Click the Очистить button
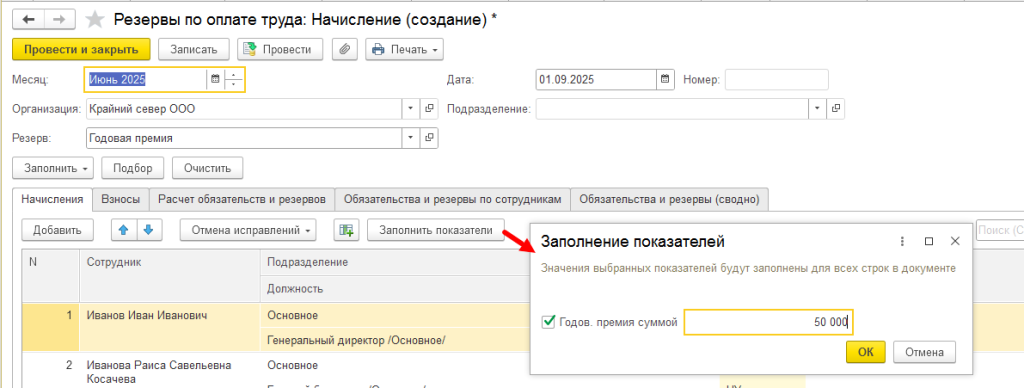This screenshot has height=388, width=1024. coord(208,168)
